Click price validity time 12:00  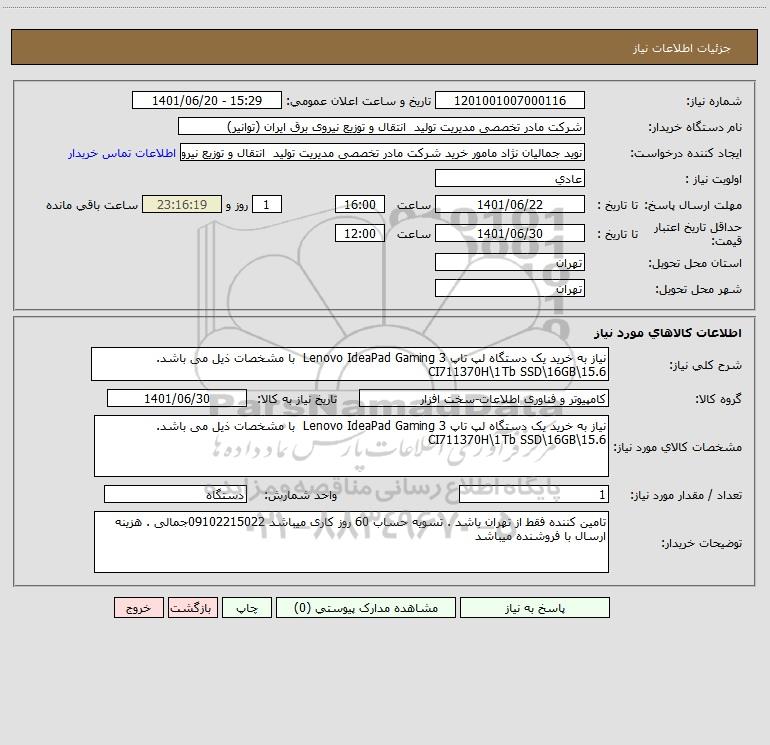359,233
